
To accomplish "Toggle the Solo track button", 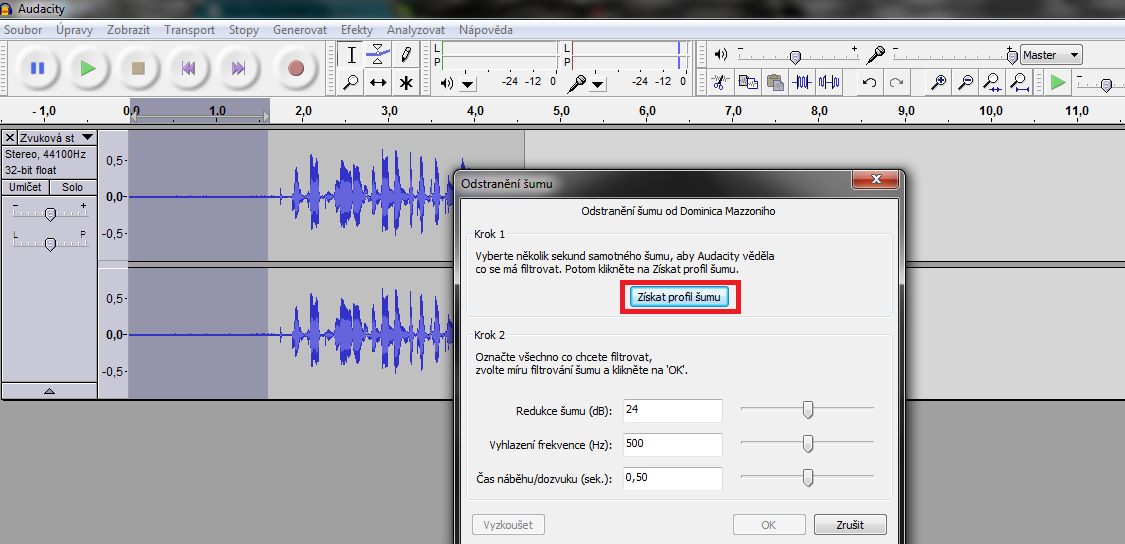I will click(x=72, y=187).
